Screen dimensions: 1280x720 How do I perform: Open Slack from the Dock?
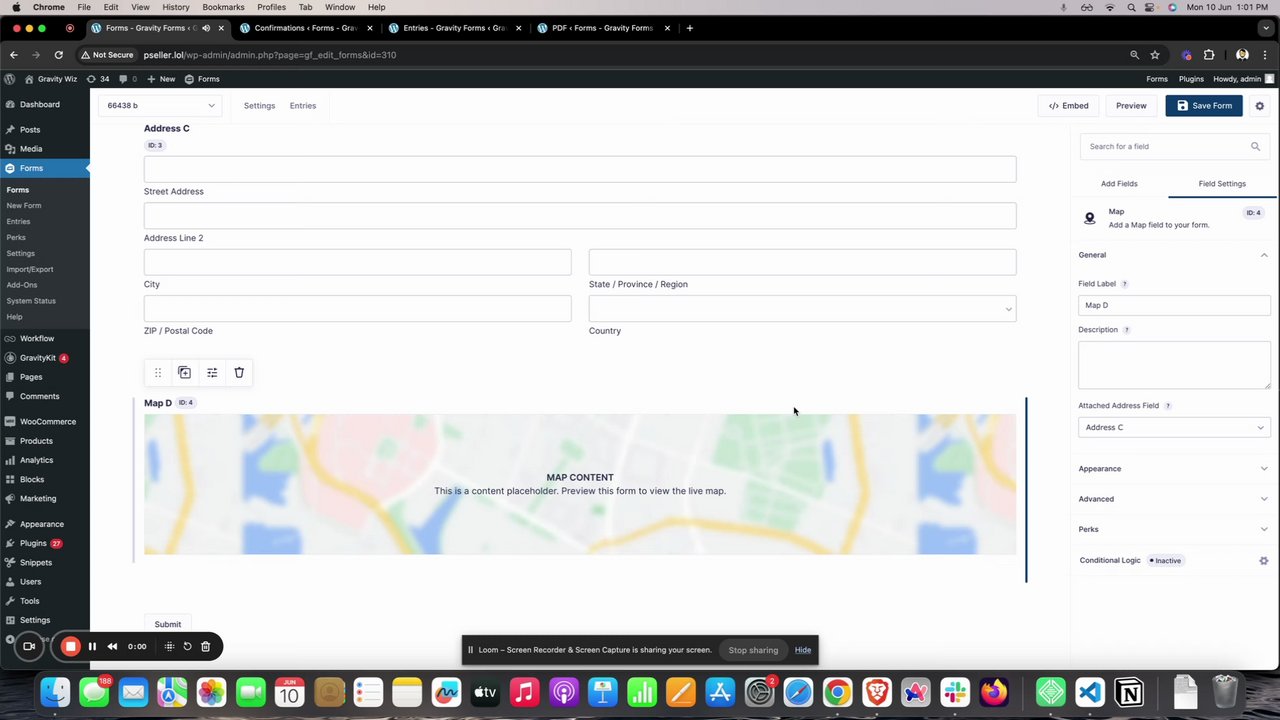[955, 692]
